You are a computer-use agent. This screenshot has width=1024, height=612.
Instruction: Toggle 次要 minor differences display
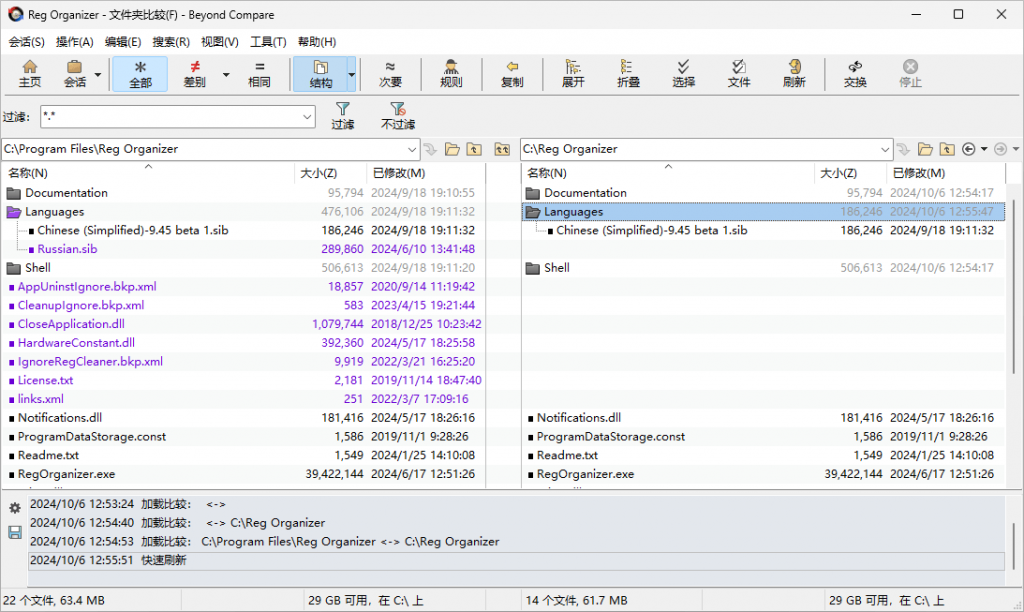click(391, 74)
